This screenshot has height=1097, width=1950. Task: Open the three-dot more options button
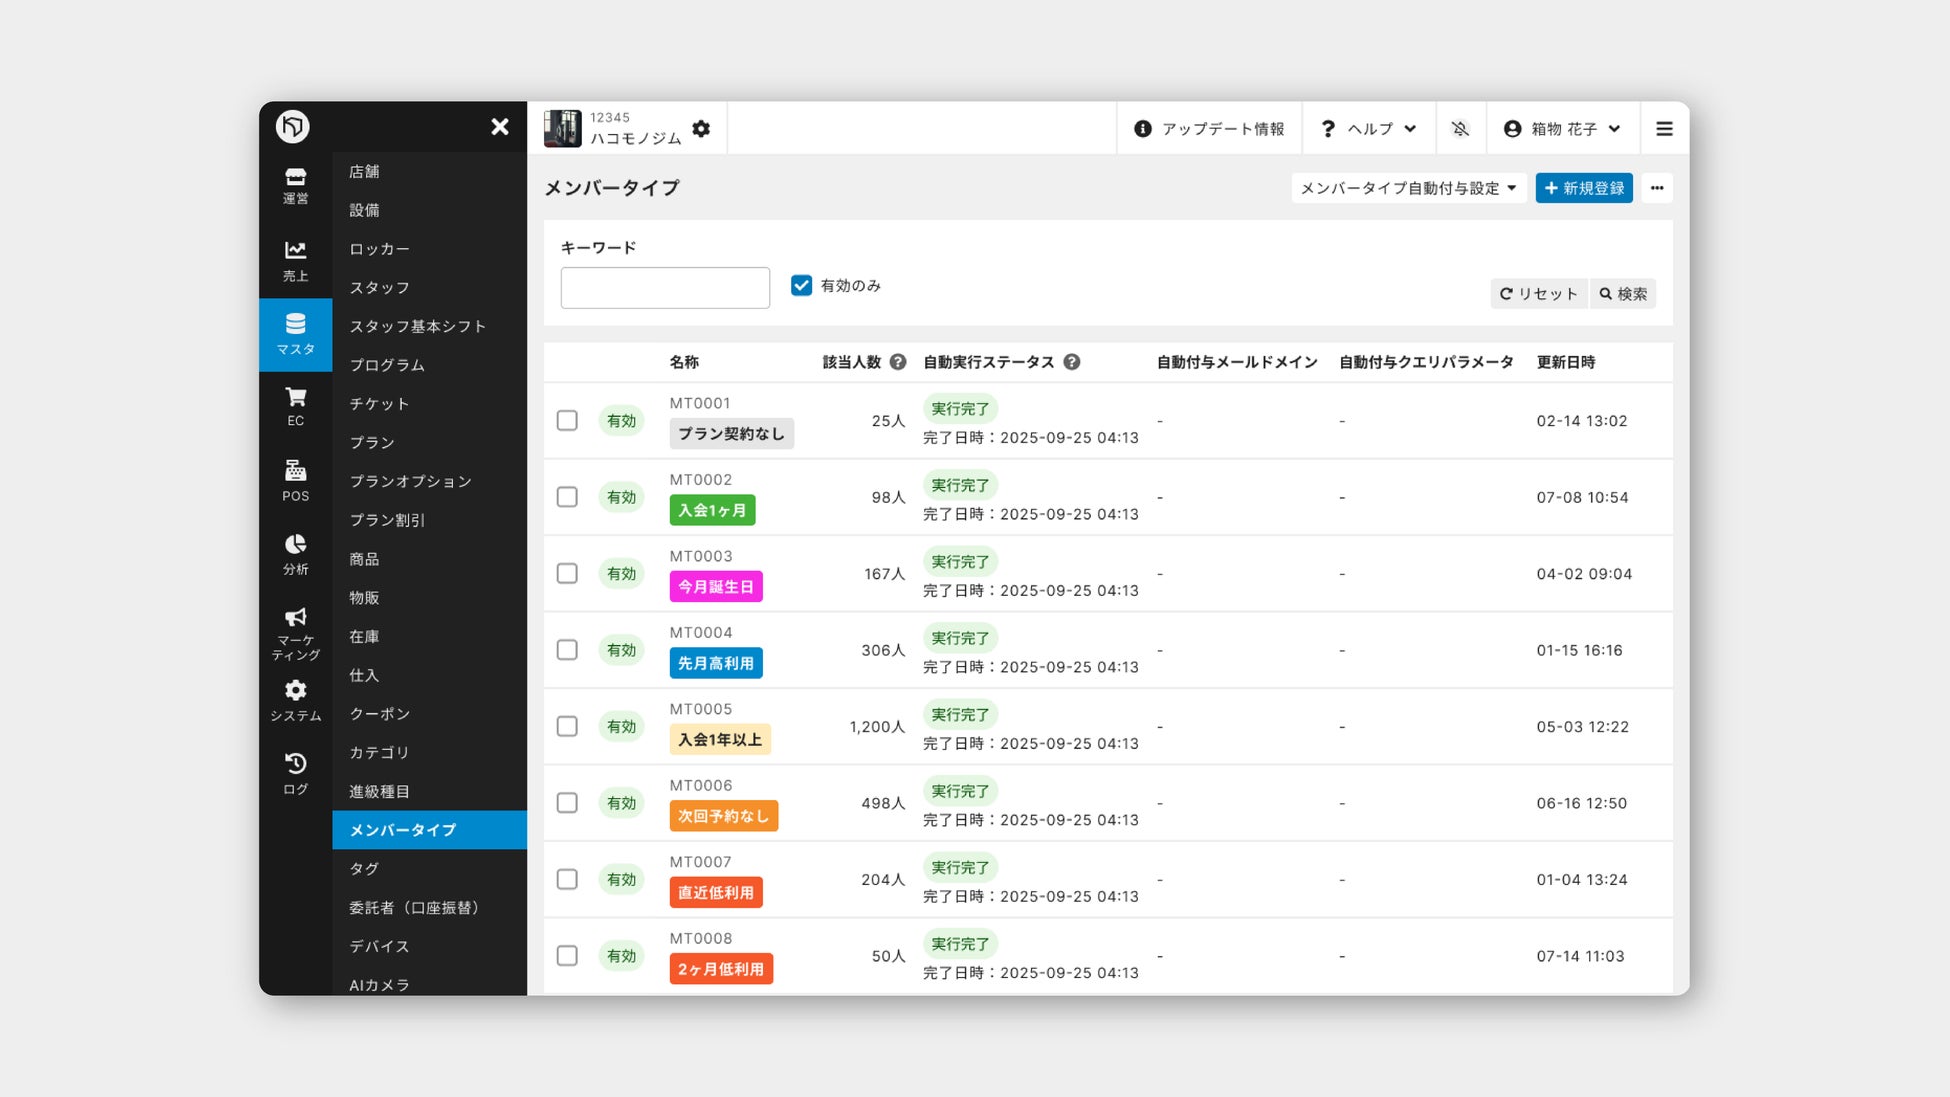tap(1657, 188)
